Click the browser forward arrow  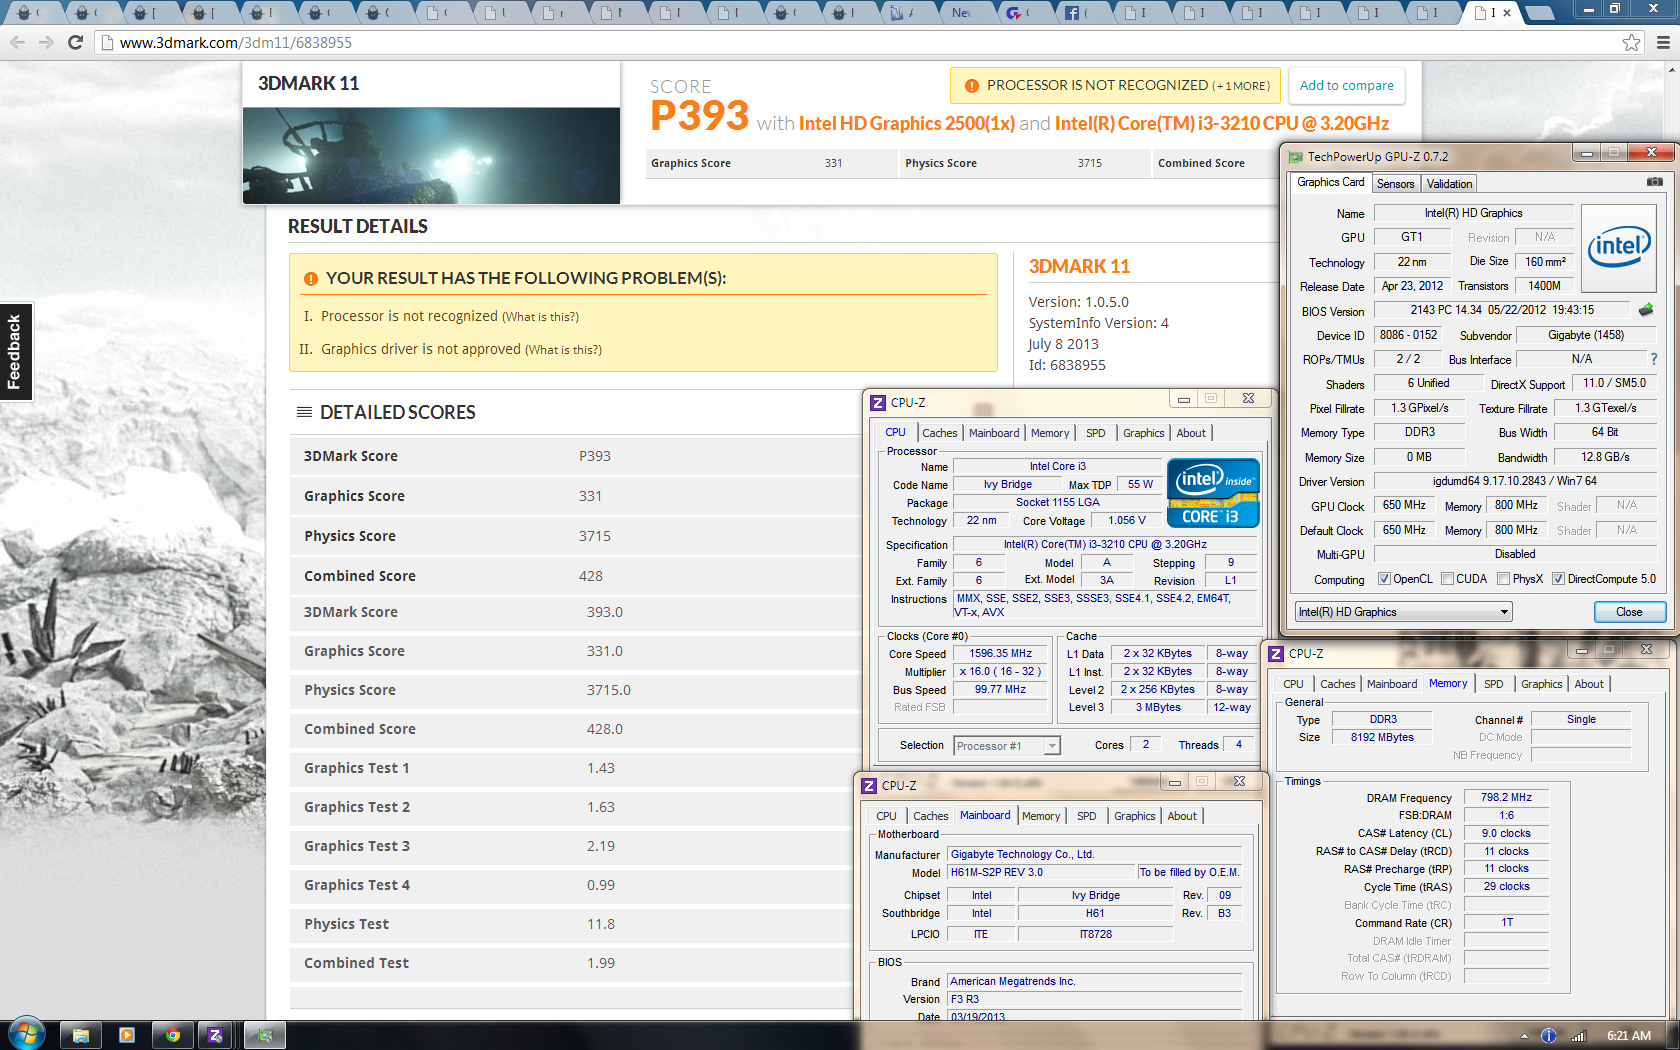click(x=46, y=42)
